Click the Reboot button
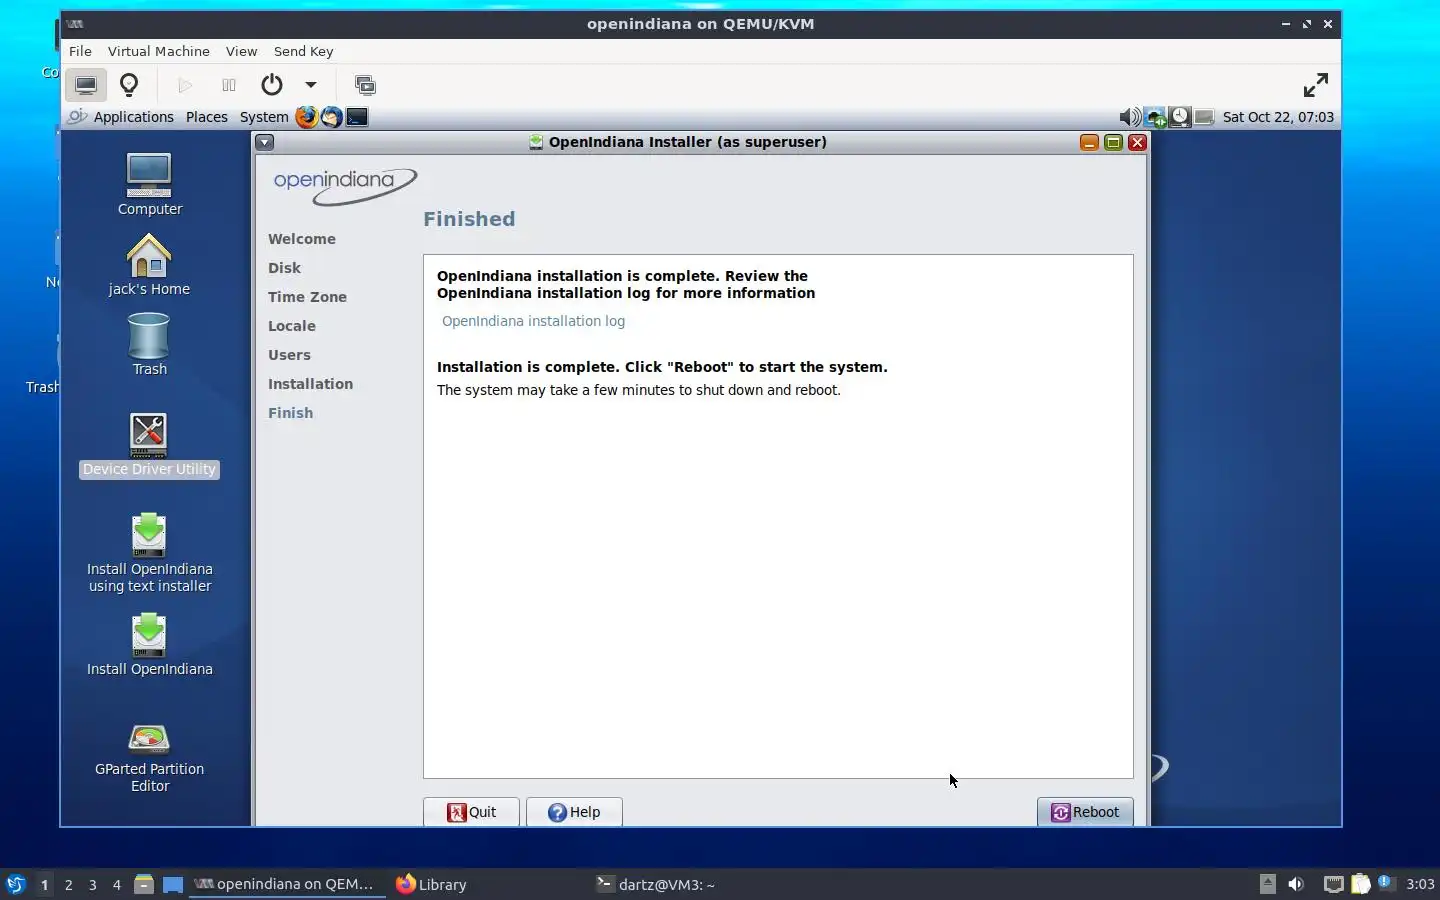Screen dimensions: 1440x900 pyautogui.click(x=1085, y=812)
